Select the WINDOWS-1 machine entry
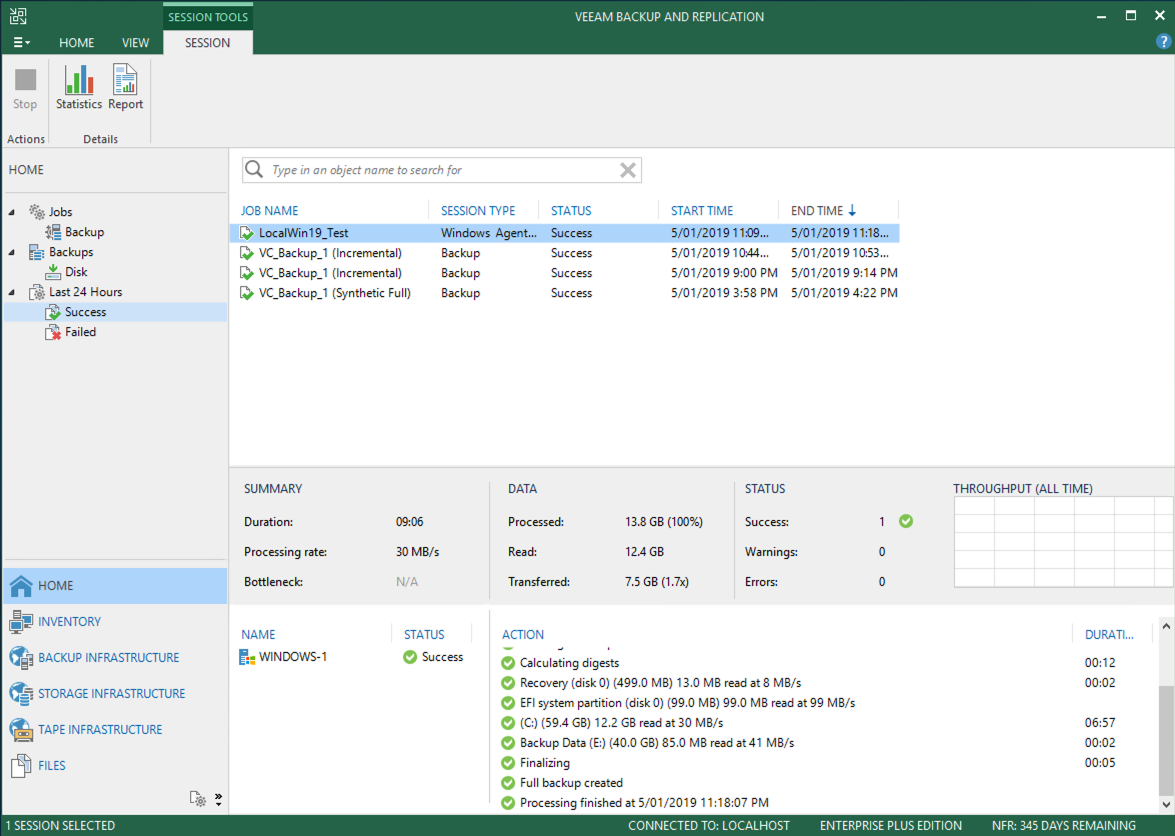Image resolution: width=1175 pixels, height=836 pixels. point(283,657)
